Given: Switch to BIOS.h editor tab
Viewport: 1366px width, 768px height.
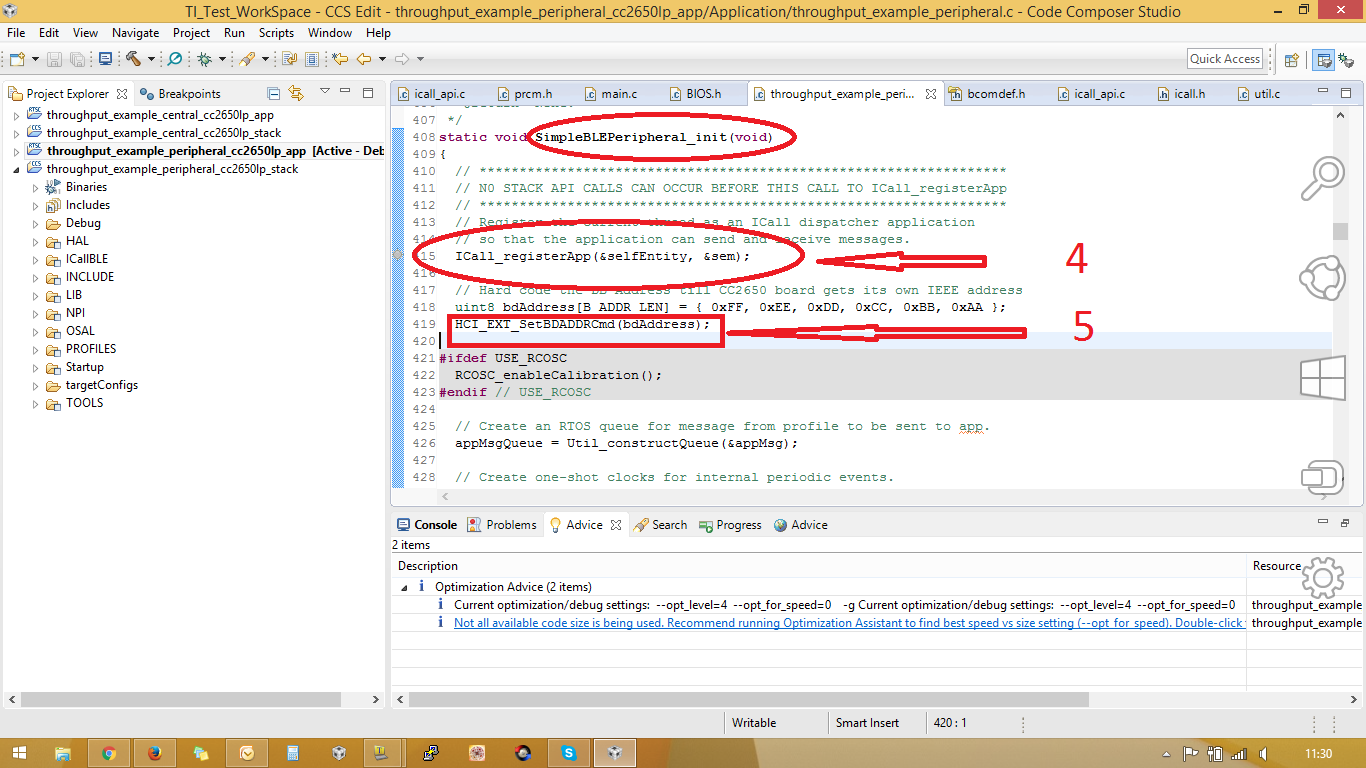Looking at the screenshot, I should (x=694, y=94).
